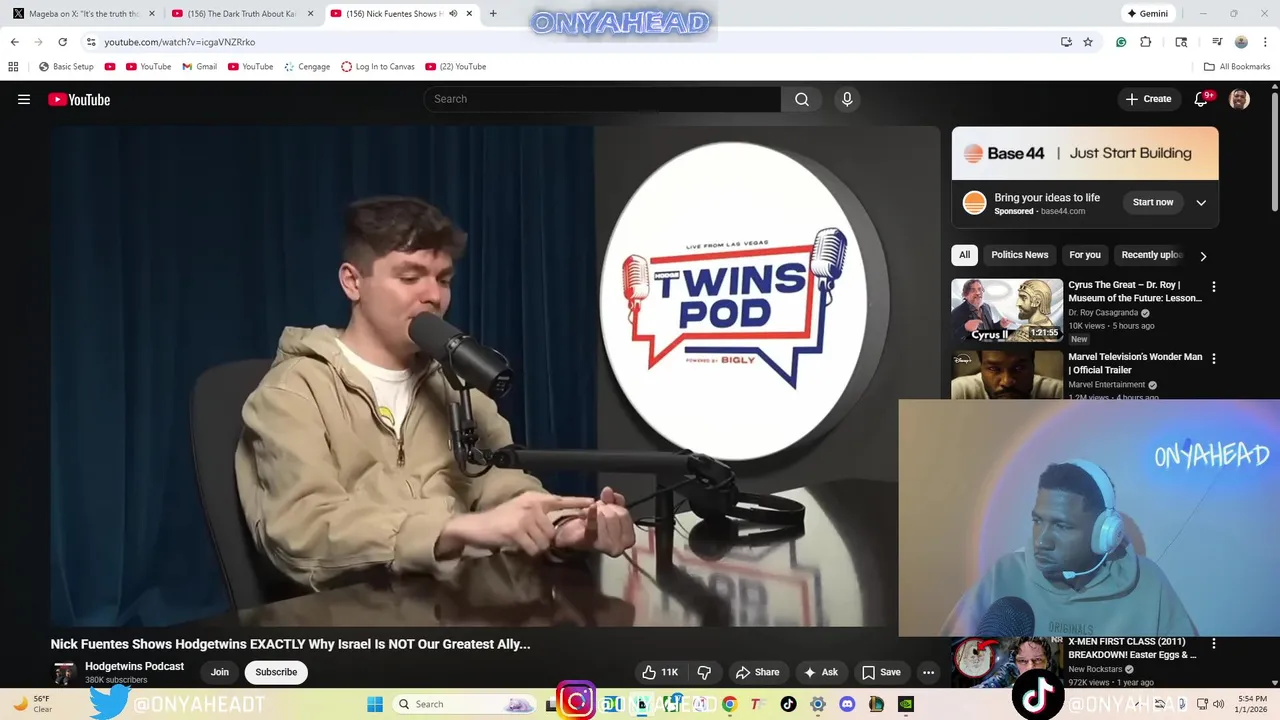The image size is (1280, 720).
Task: Open options for Wonder Man trailer
Action: 1214,358
